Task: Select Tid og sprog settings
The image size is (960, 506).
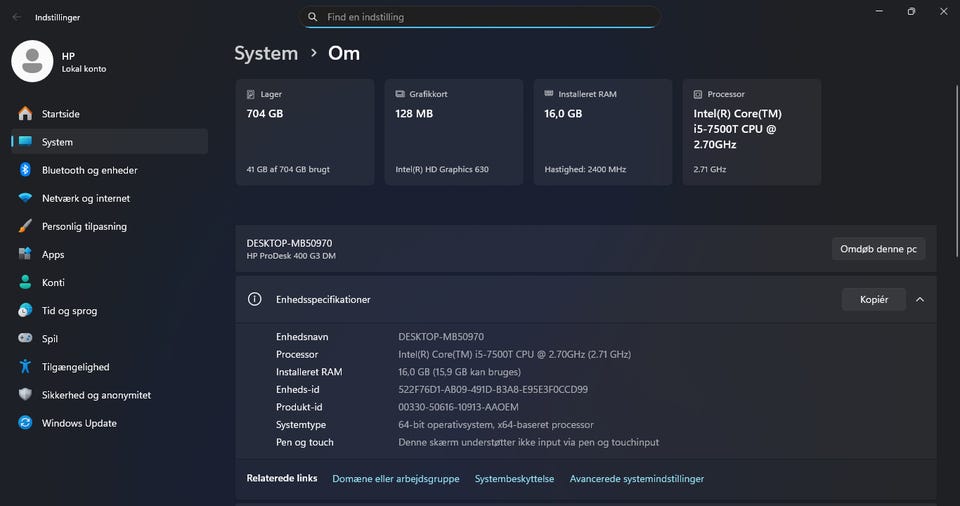Action: click(110, 311)
